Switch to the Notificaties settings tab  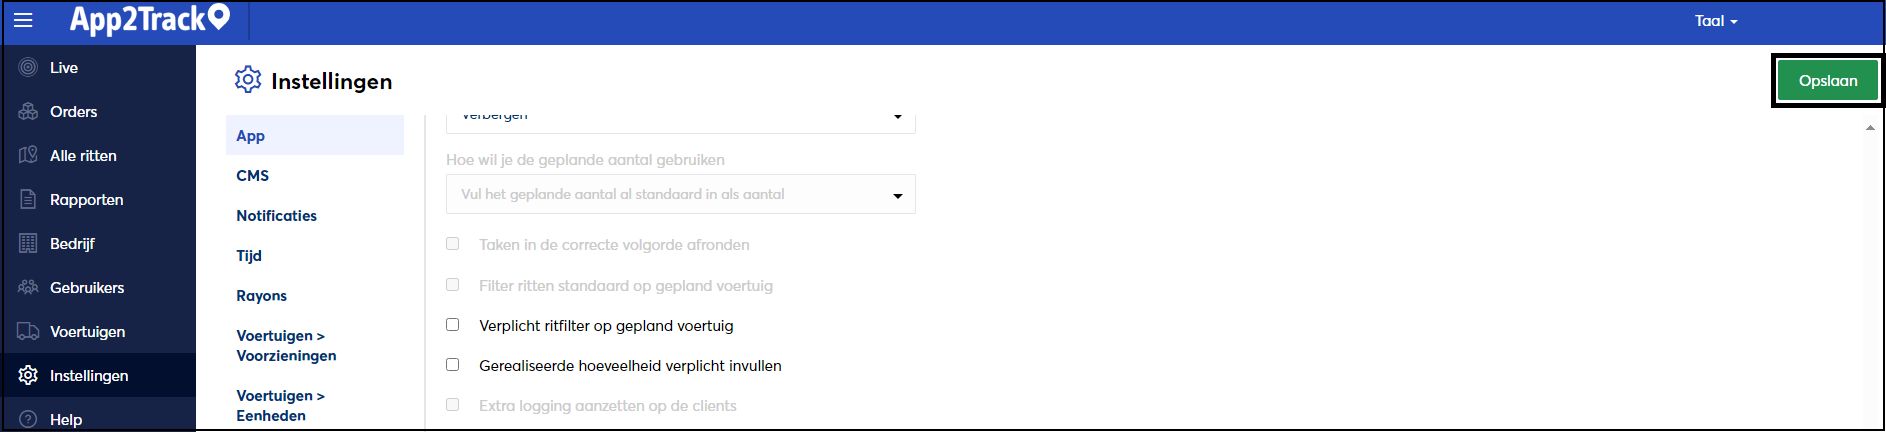tap(276, 216)
